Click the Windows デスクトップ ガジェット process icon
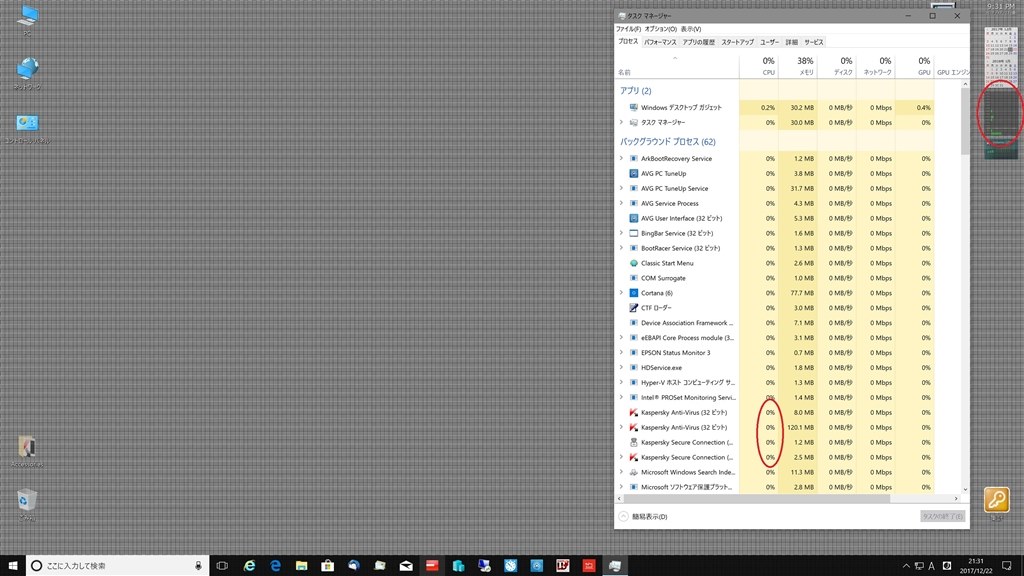 [x=633, y=107]
